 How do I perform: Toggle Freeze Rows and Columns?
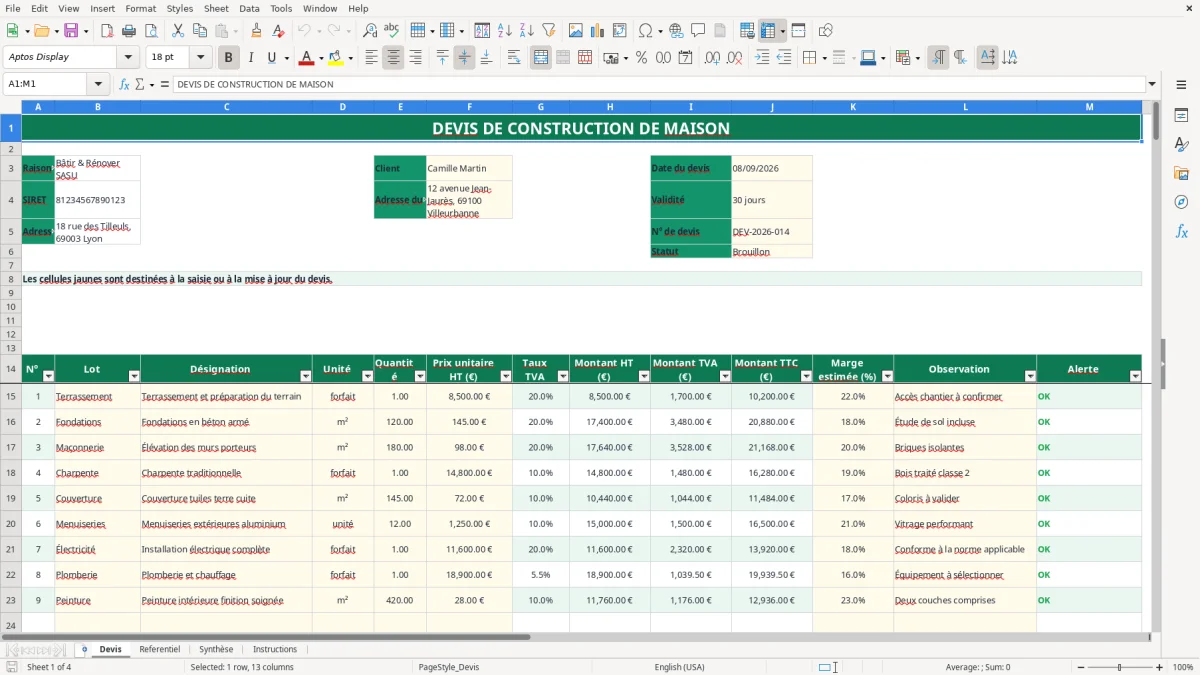pyautogui.click(x=768, y=31)
